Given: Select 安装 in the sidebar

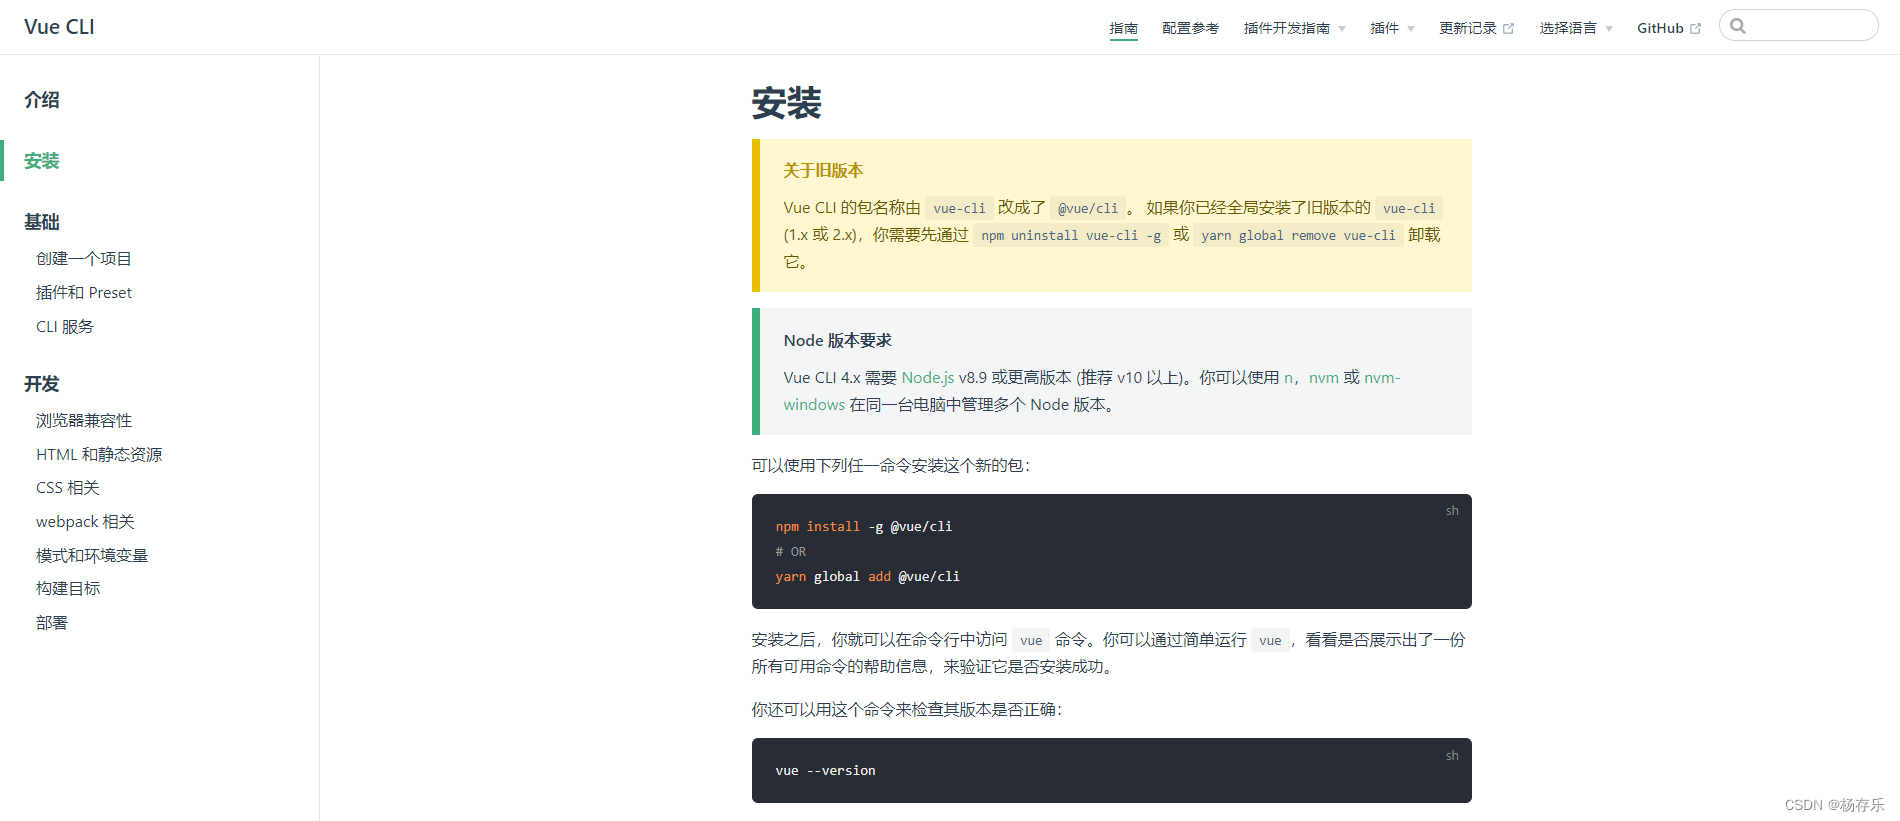Looking at the screenshot, I should (42, 161).
